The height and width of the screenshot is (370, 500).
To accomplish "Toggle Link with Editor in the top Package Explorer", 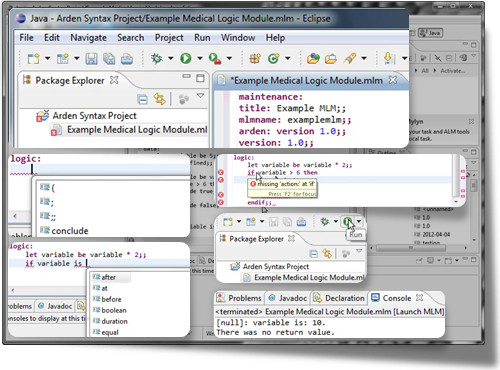I will point(160,99).
